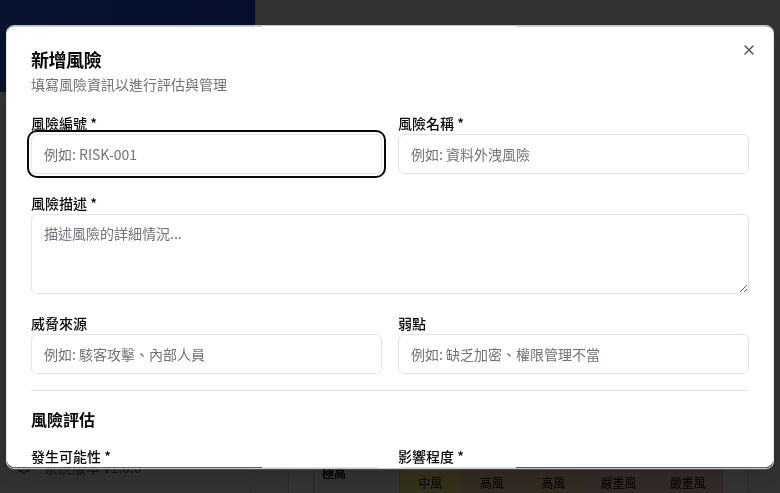The image size is (780, 493).
Task: Click the 填寫風險資訊 subtitle text
Action: [x=129, y=86]
